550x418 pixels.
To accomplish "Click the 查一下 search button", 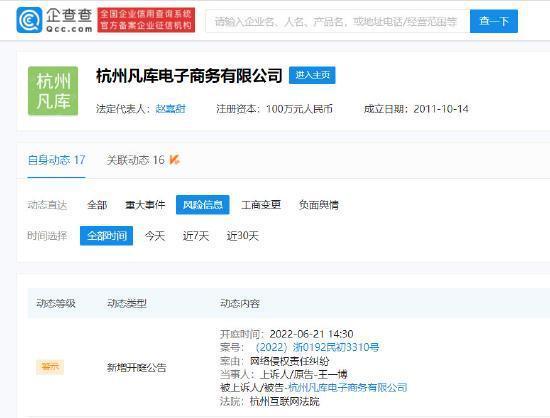I will pos(494,21).
